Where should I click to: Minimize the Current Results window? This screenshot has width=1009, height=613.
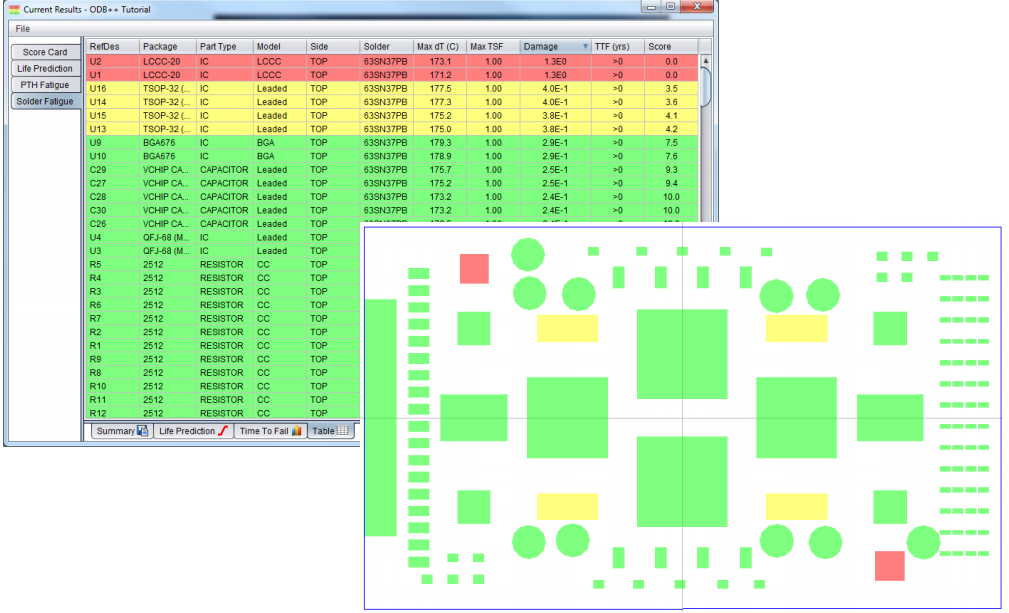651,6
